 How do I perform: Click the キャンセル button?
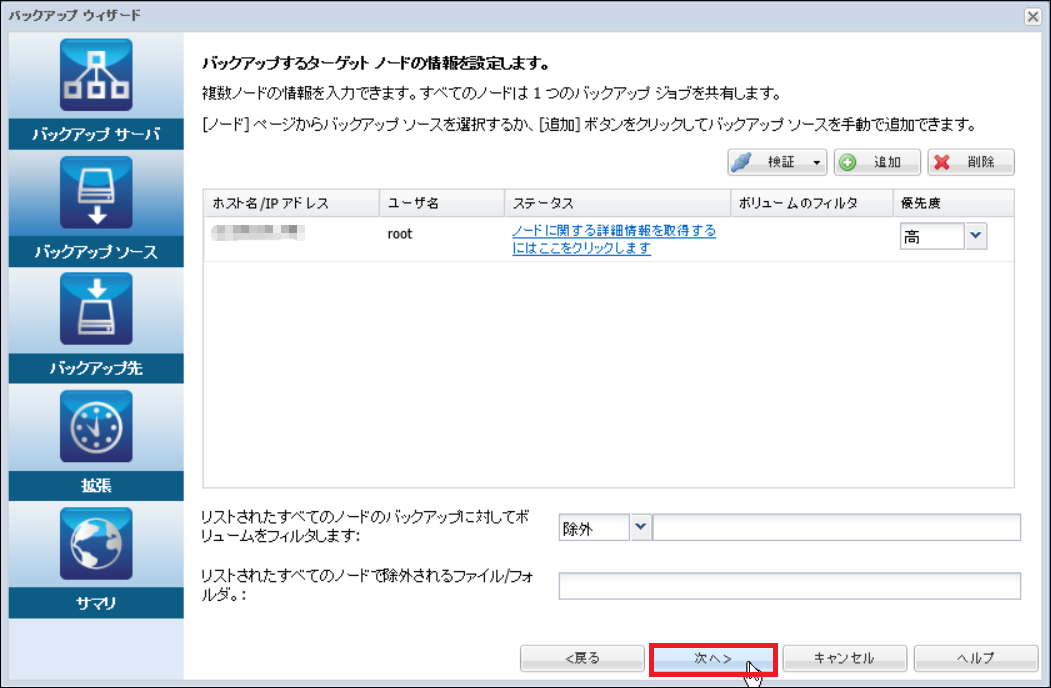[844, 658]
